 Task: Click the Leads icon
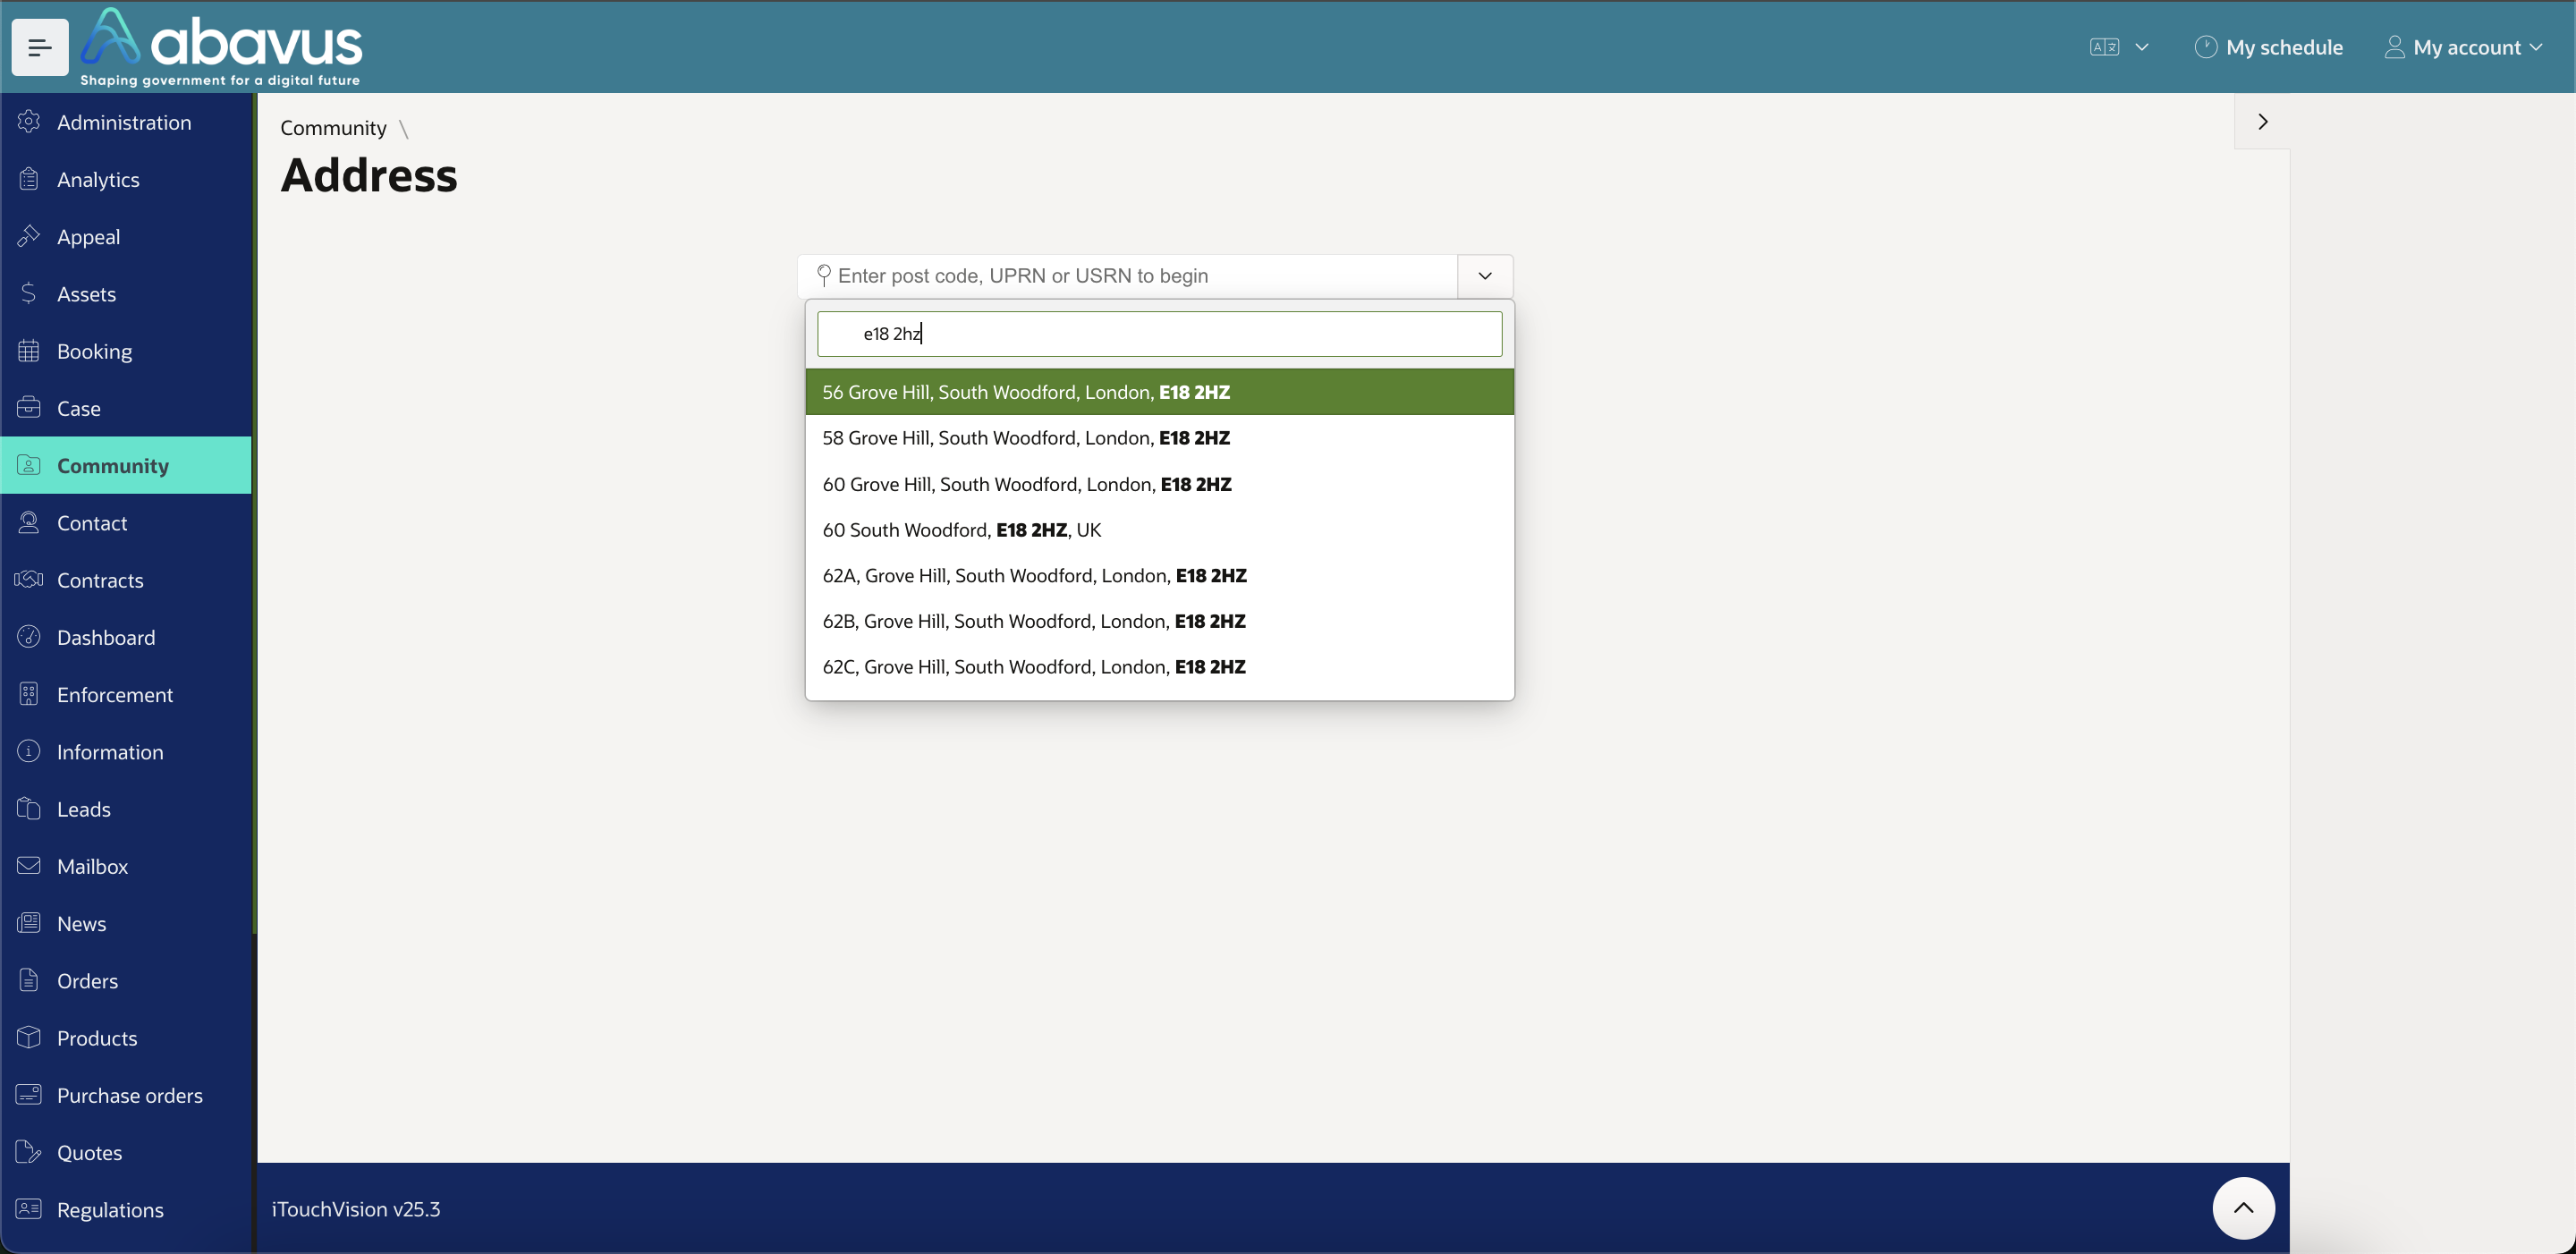(x=29, y=809)
